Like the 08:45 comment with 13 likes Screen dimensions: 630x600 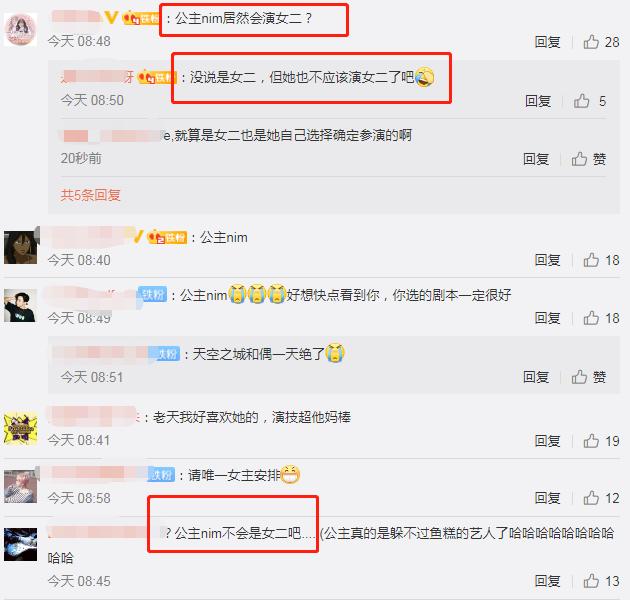pos(601,581)
